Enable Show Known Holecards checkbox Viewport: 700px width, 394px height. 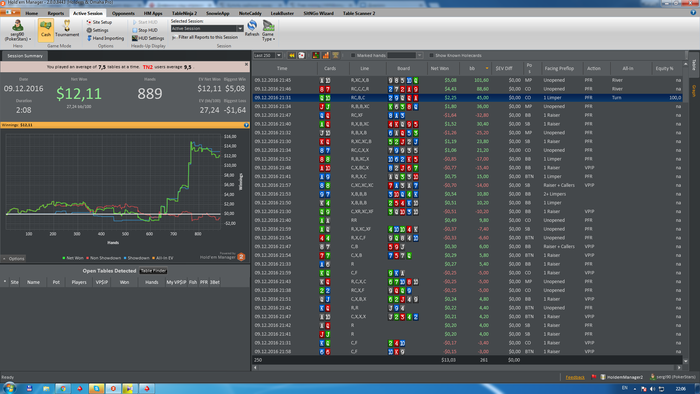(x=431, y=55)
